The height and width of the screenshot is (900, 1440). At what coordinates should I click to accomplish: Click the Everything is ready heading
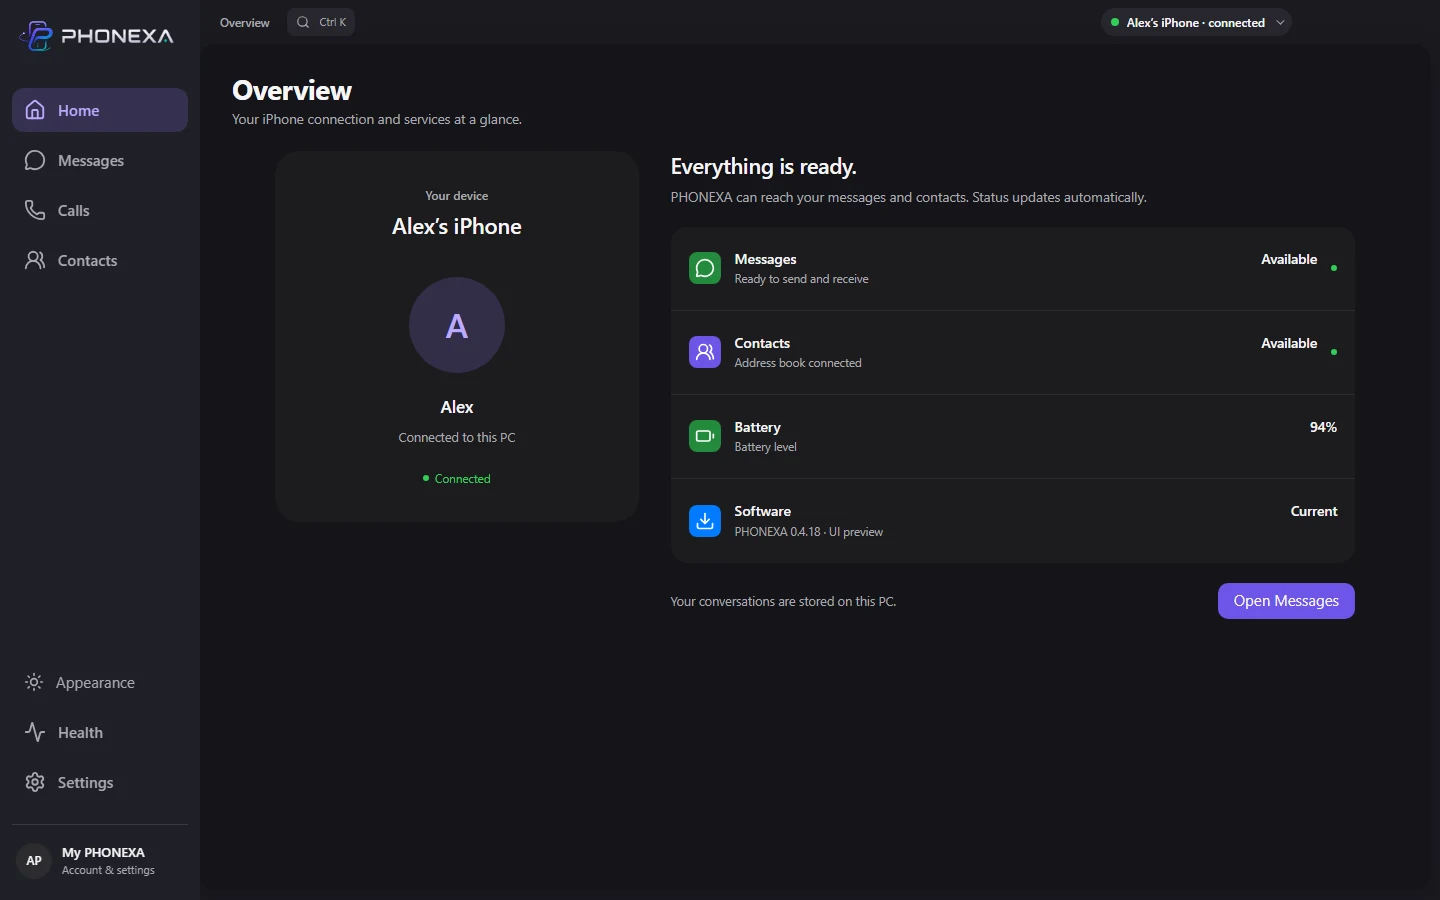pos(764,166)
